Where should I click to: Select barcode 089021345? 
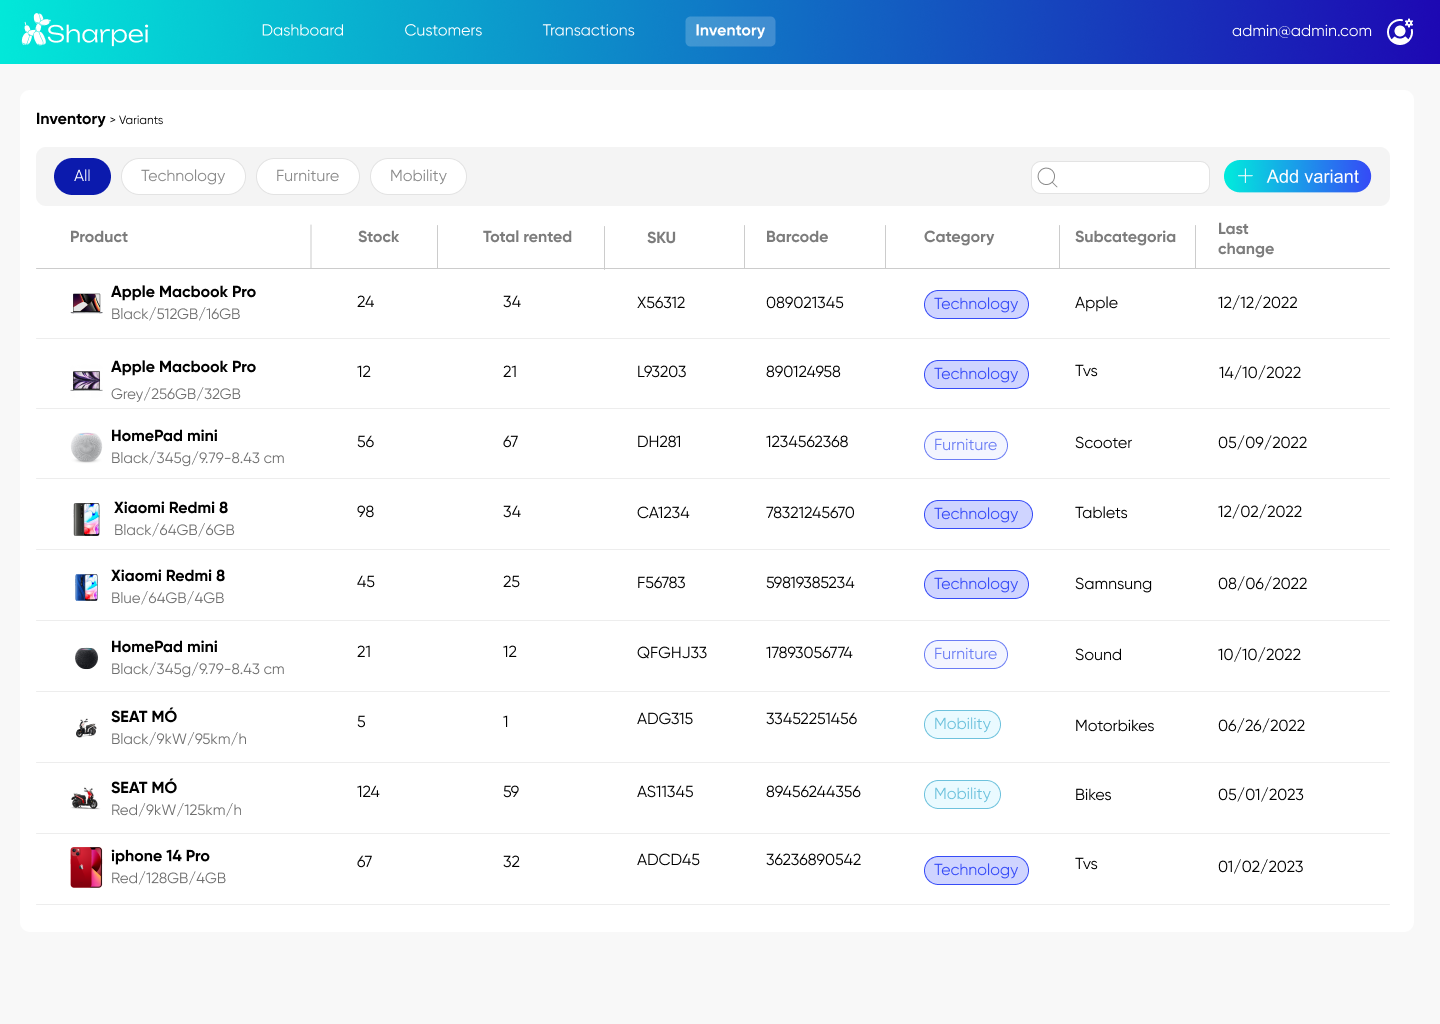coord(805,303)
